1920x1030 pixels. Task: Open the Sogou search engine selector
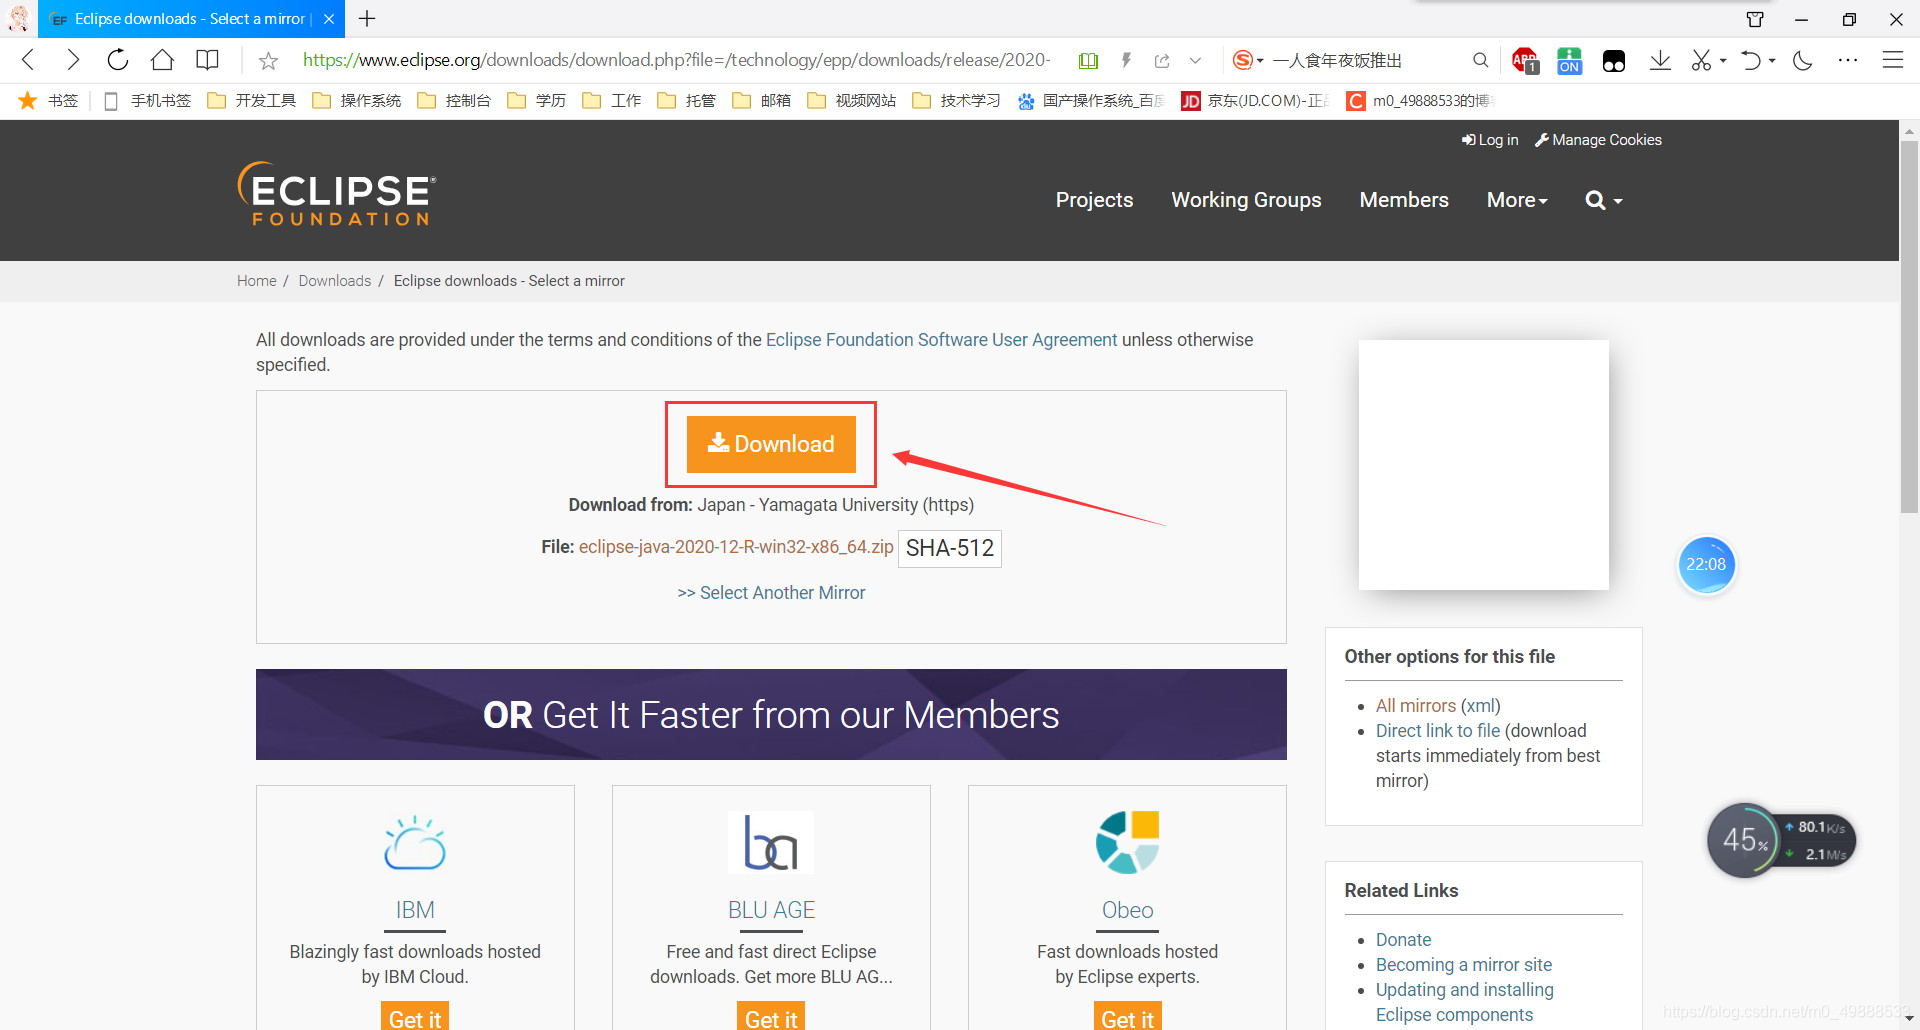pos(1247,60)
